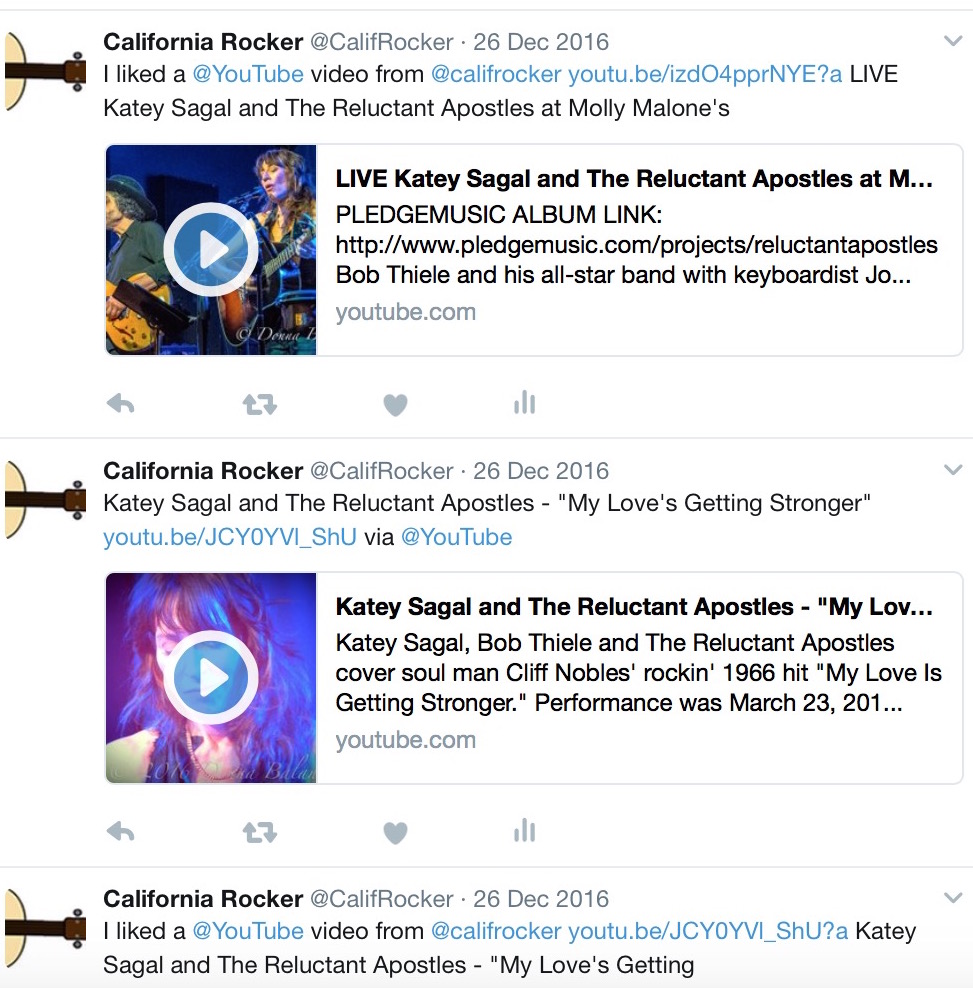
Task: View analytics for the Molly Malone's tweet
Action: (524, 403)
